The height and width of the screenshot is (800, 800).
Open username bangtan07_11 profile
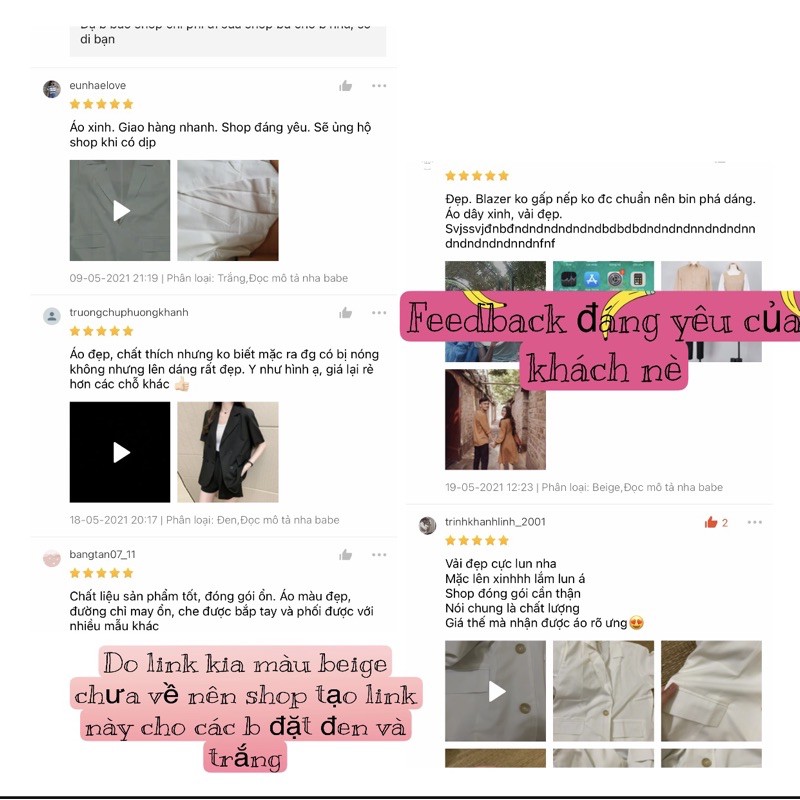pyautogui.click(x=103, y=554)
